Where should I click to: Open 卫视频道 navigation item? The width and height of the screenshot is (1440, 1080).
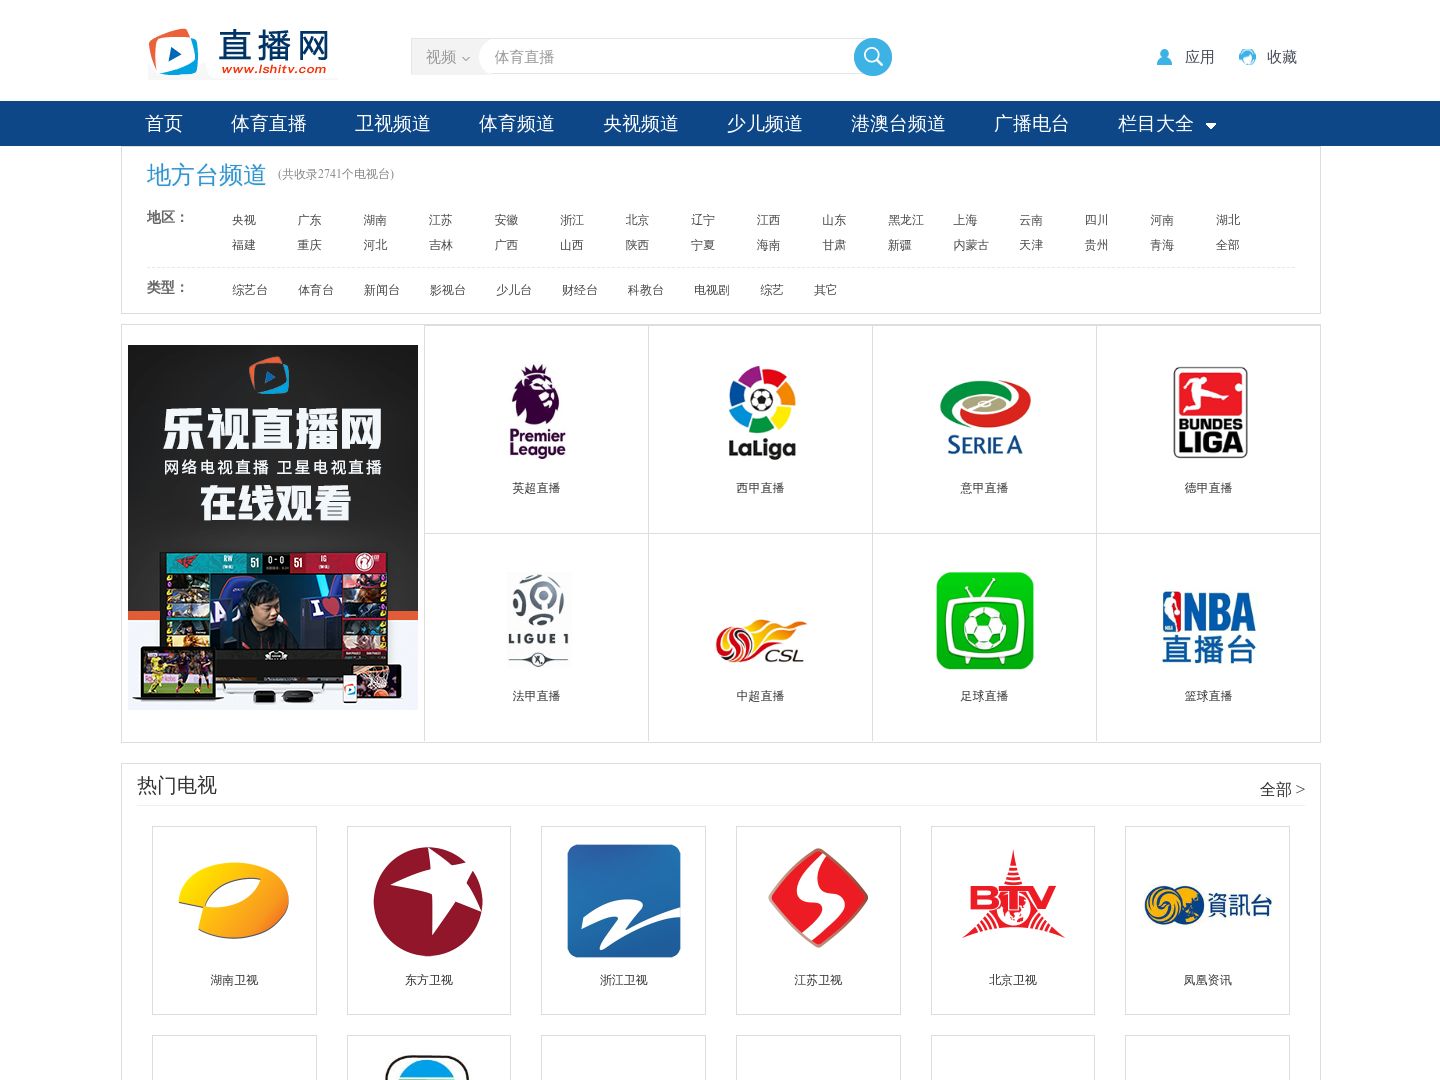pos(393,123)
